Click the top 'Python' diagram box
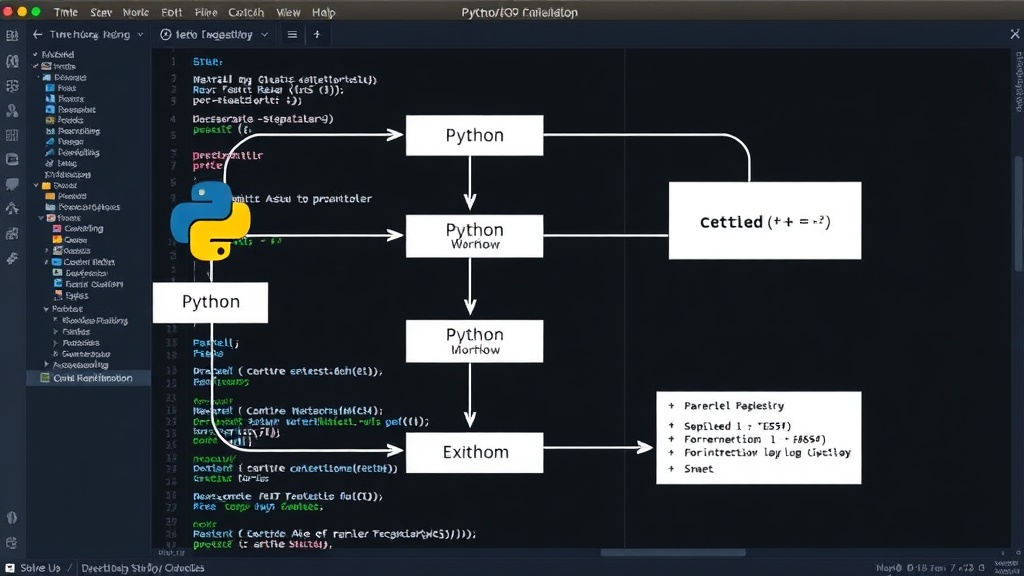The height and width of the screenshot is (576, 1024). [x=474, y=135]
